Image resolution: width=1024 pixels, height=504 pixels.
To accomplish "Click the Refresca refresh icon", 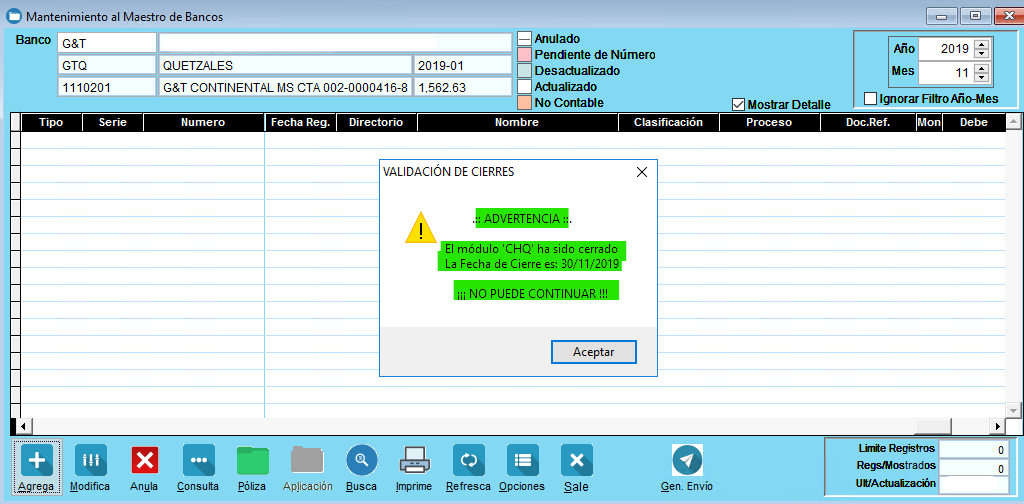I will pos(468,460).
